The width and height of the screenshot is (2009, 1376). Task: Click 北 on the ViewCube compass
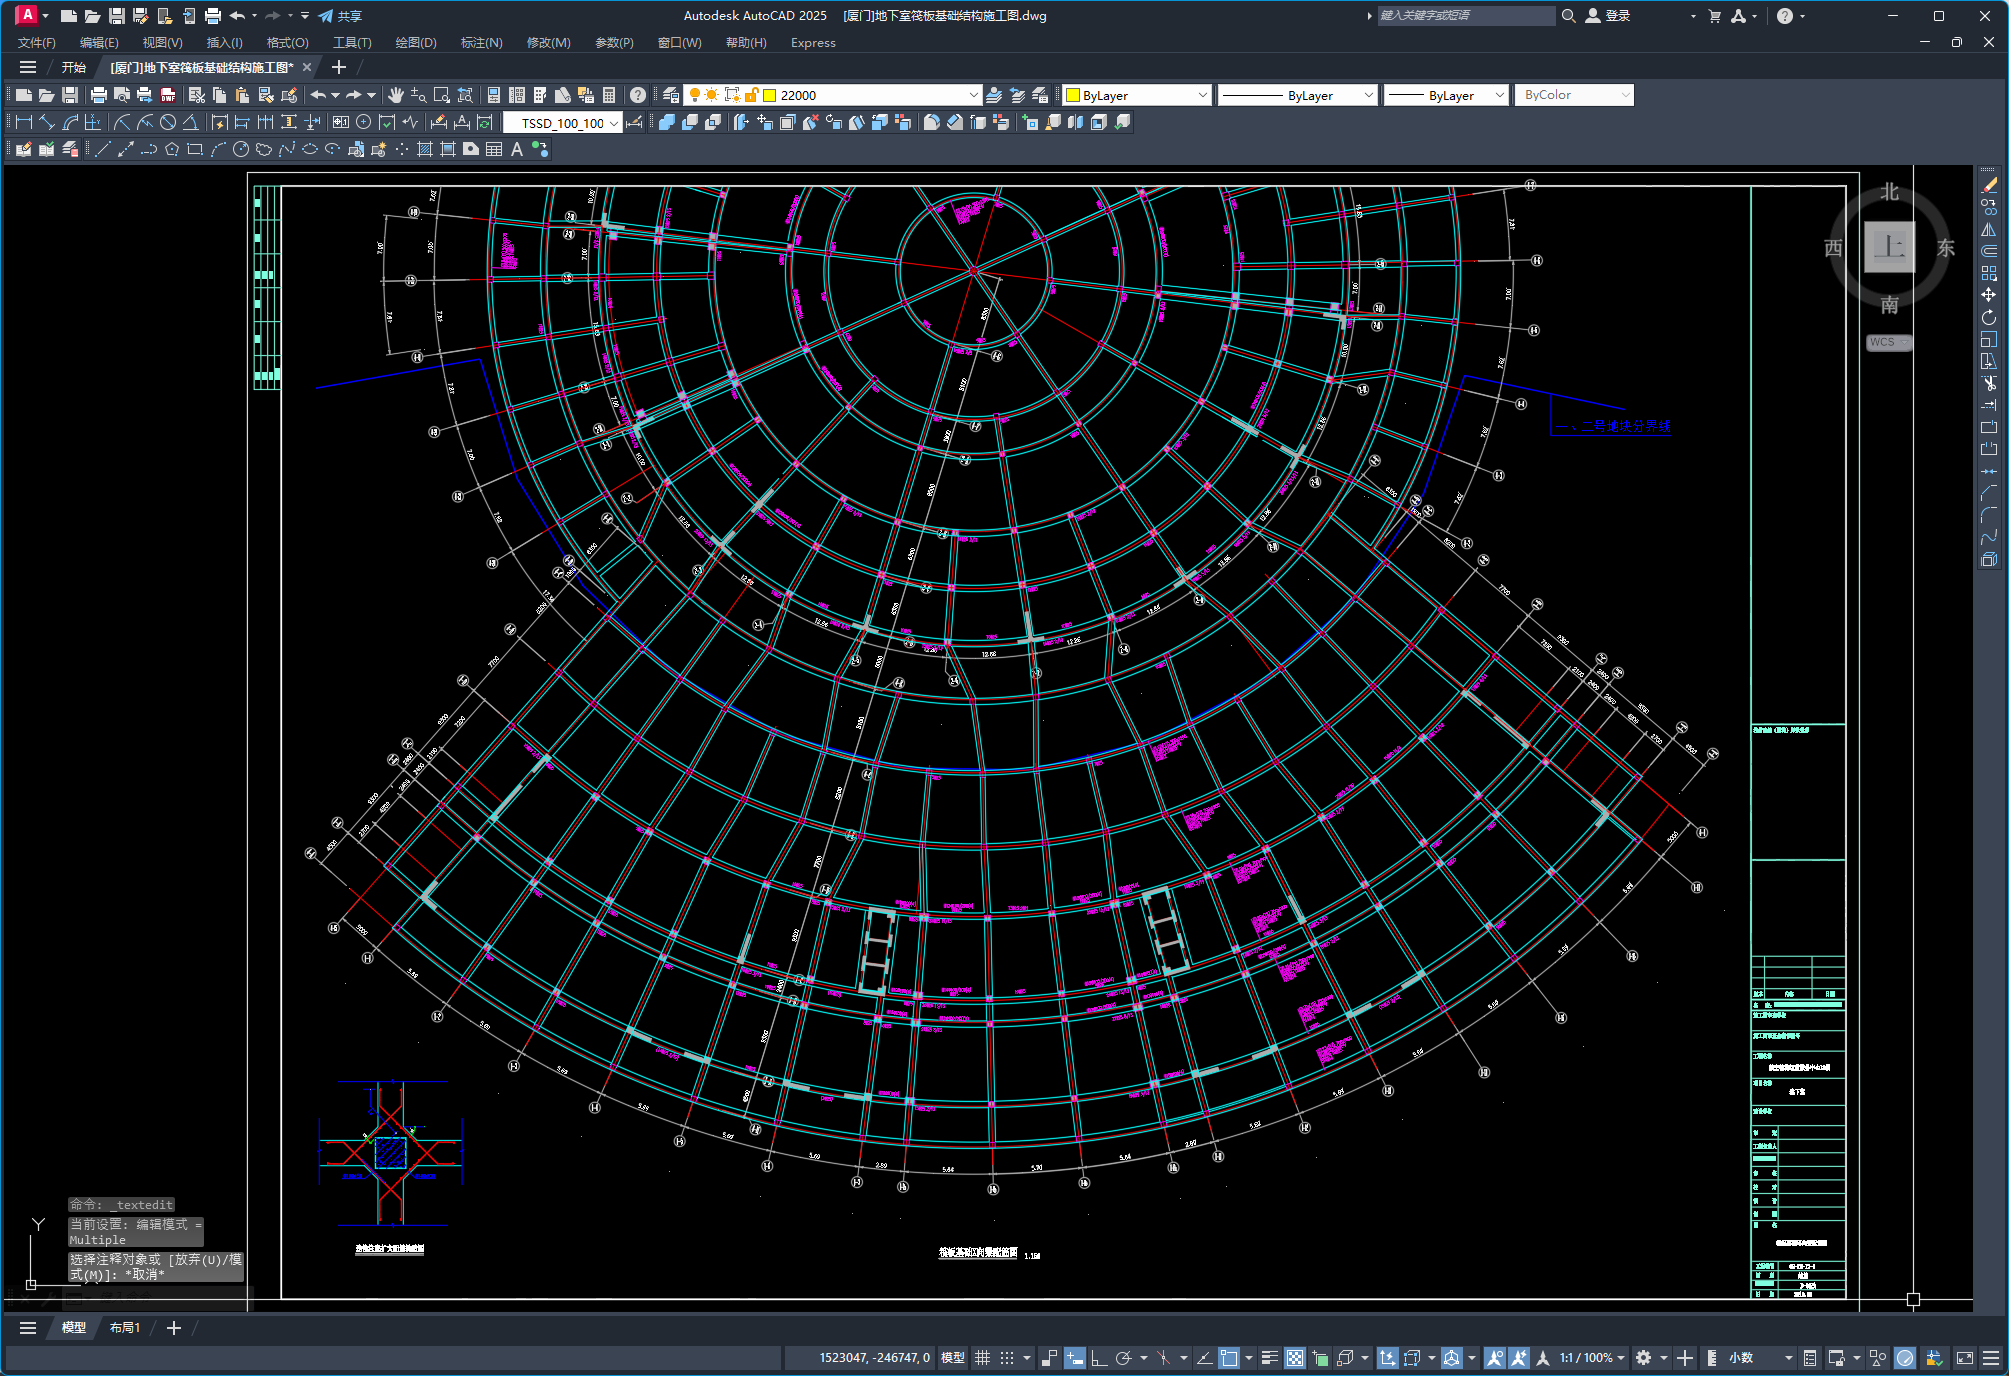[x=1889, y=192]
